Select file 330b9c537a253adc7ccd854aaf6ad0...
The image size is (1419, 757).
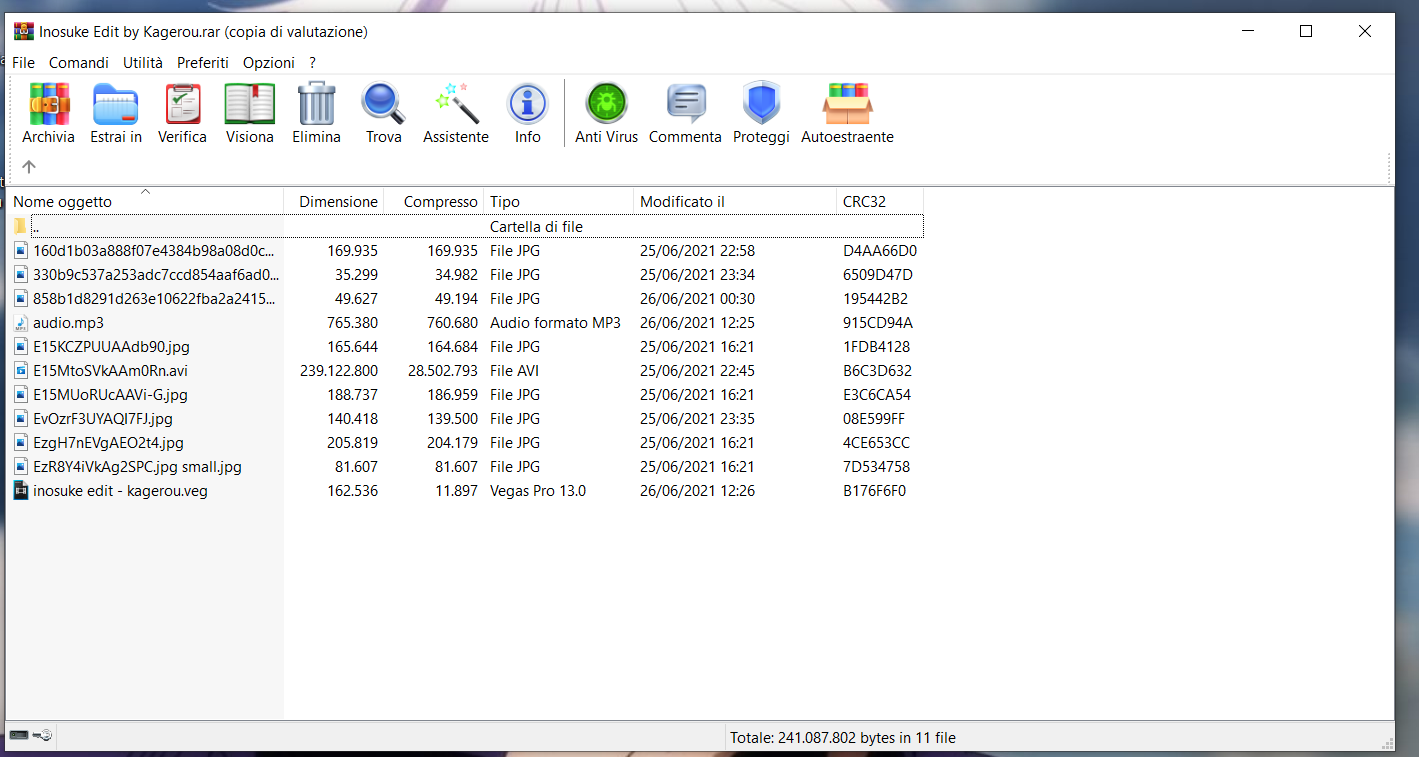pyautogui.click(x=156, y=275)
